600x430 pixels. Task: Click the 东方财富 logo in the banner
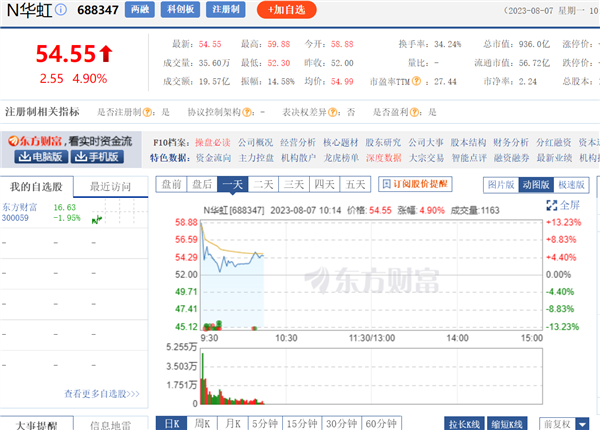[x=35, y=141]
